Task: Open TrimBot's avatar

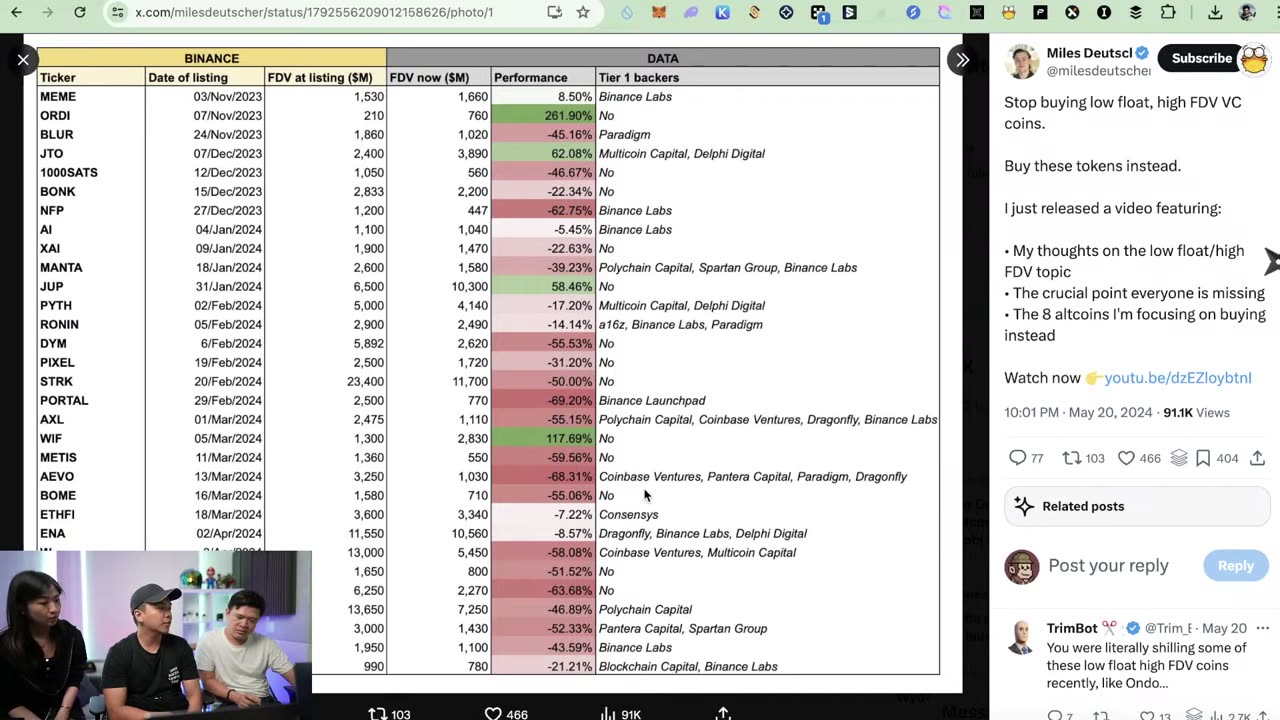Action: click(x=1021, y=637)
